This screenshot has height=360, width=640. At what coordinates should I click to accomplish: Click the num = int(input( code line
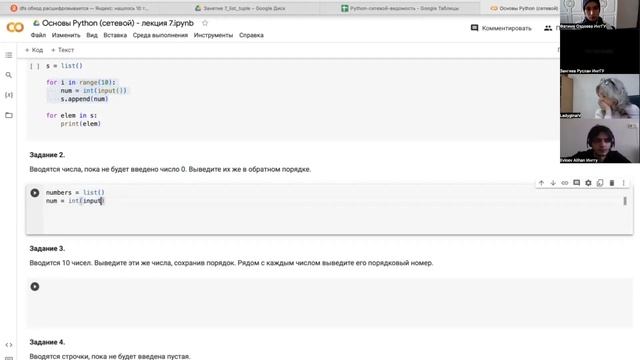click(x=75, y=201)
